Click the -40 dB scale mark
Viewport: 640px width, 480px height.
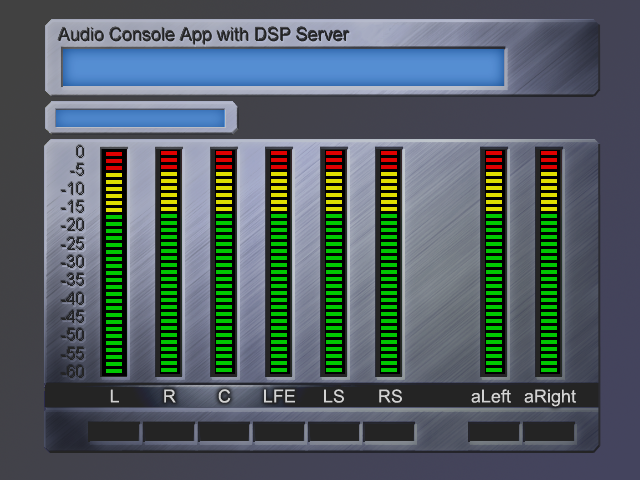(x=73, y=298)
